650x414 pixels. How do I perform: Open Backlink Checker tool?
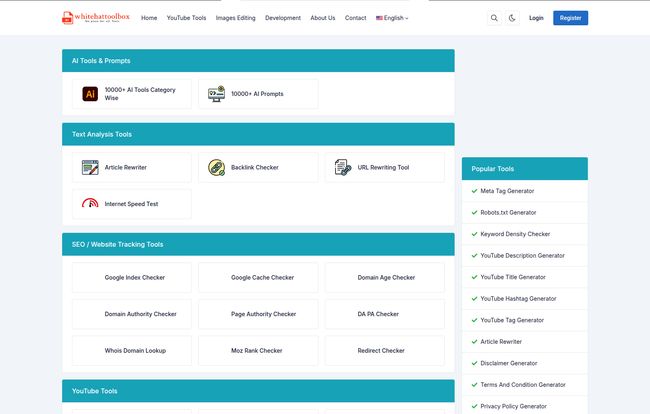[258, 167]
